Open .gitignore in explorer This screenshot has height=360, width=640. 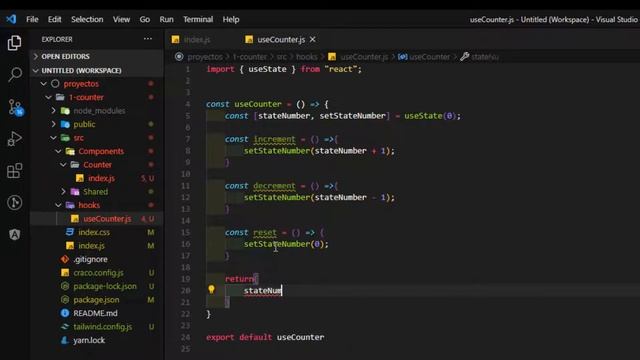pos(91,259)
